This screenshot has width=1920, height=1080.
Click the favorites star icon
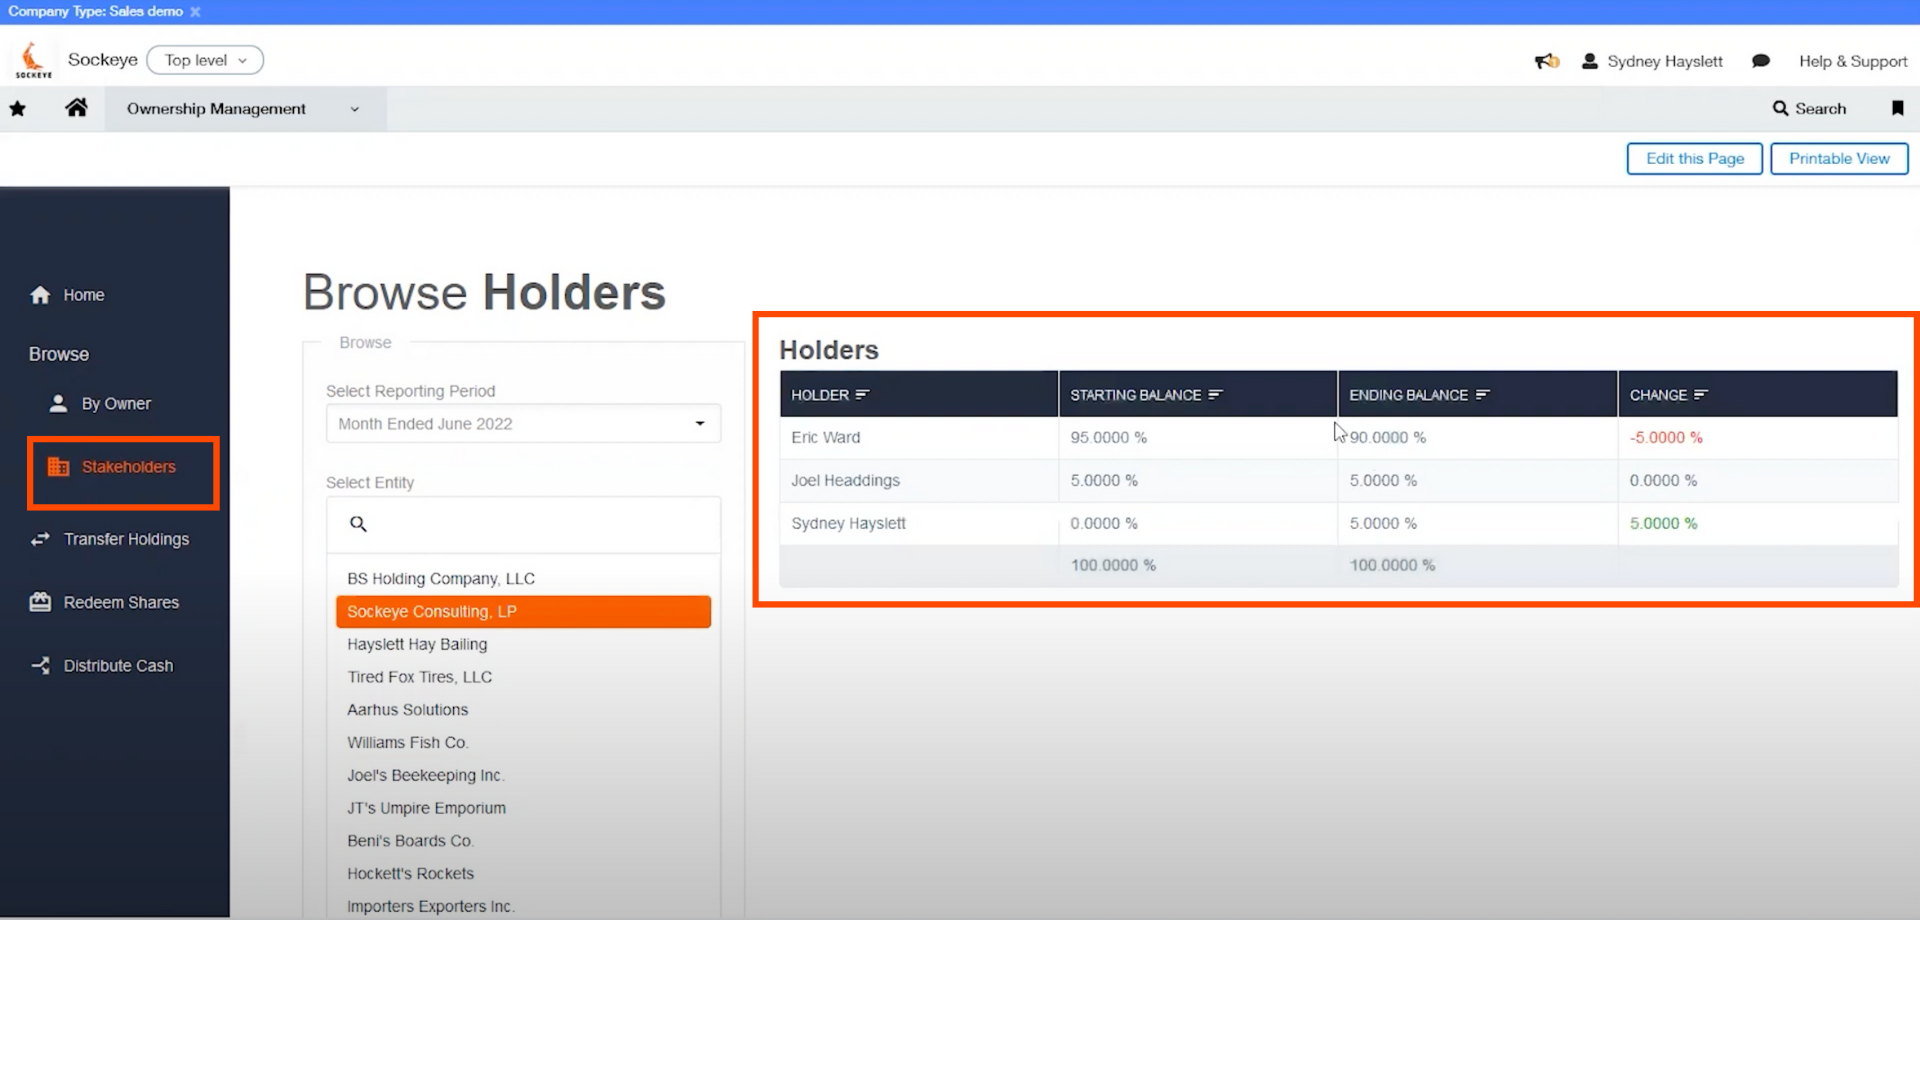click(x=18, y=109)
